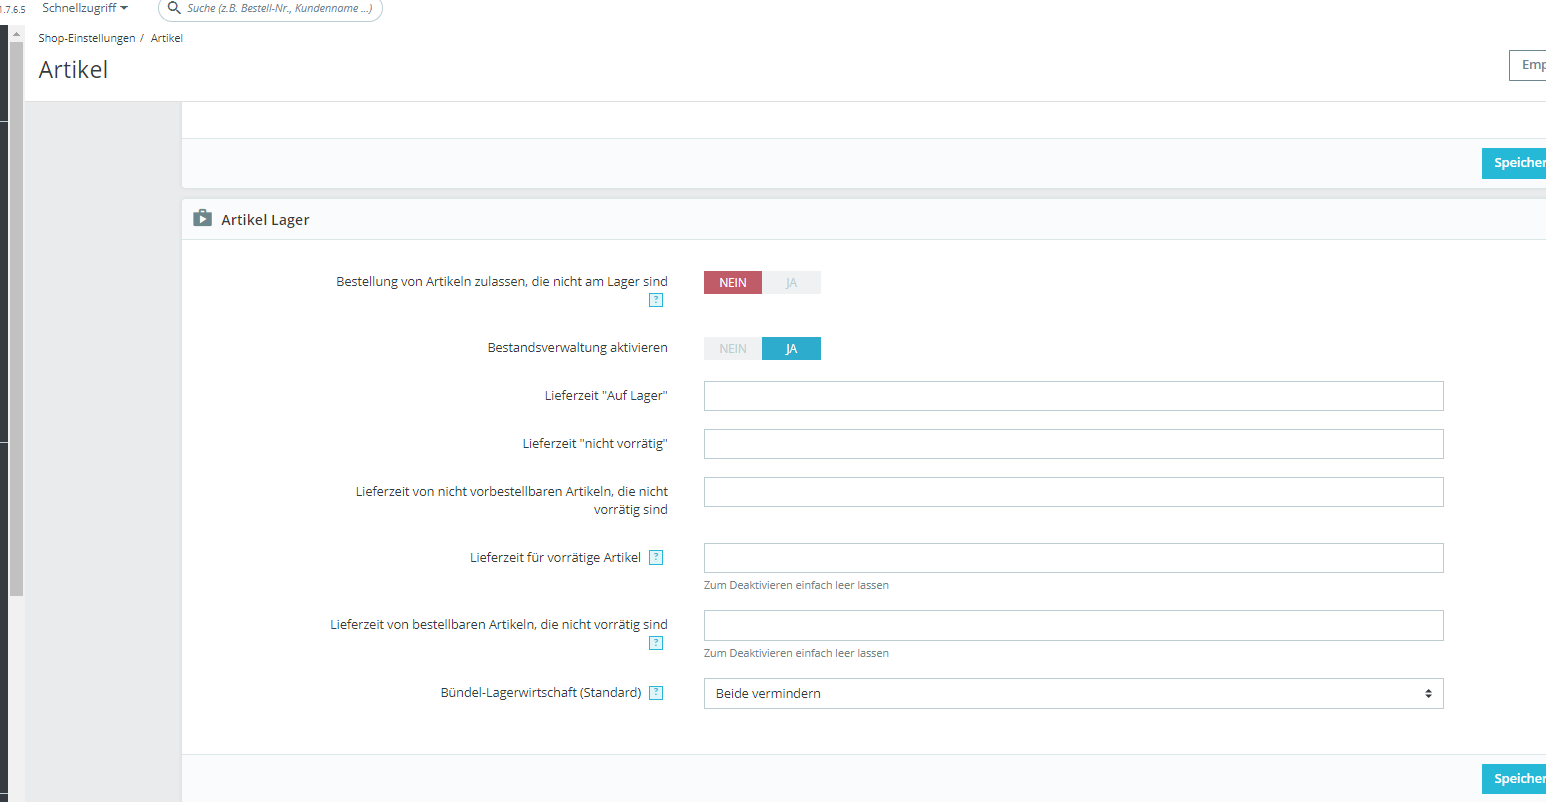The image size is (1546, 802).
Task: Click the Artikel Lager panel icon
Action: tap(202, 218)
